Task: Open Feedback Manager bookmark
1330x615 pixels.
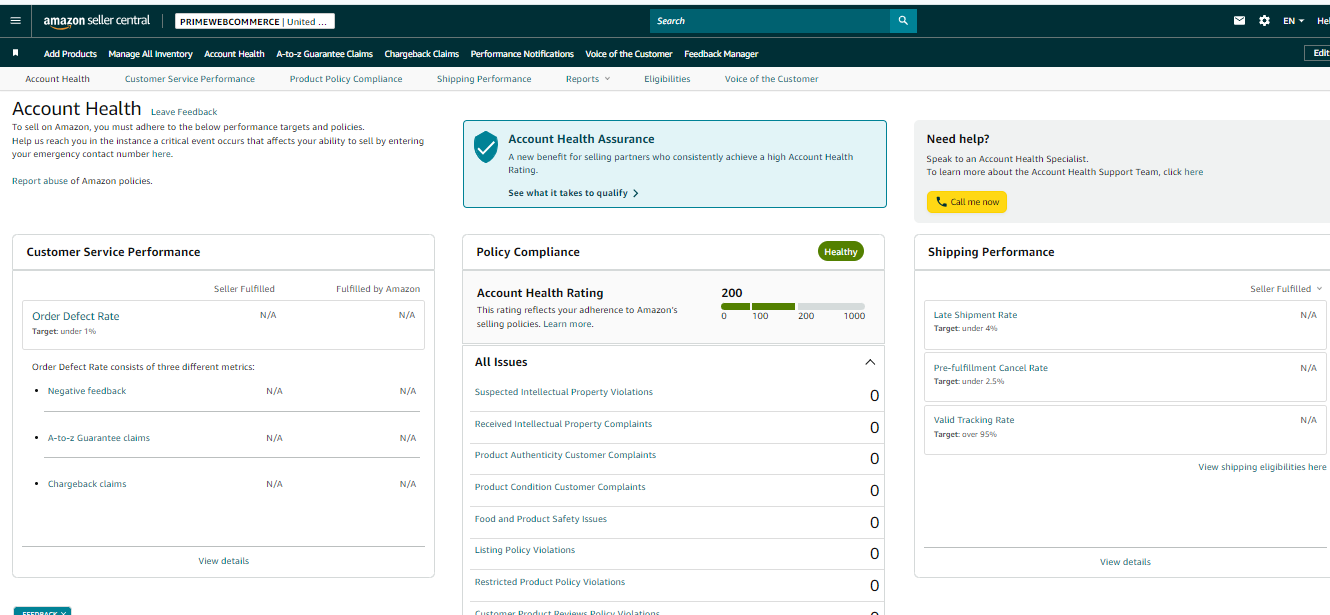Action: [721, 54]
